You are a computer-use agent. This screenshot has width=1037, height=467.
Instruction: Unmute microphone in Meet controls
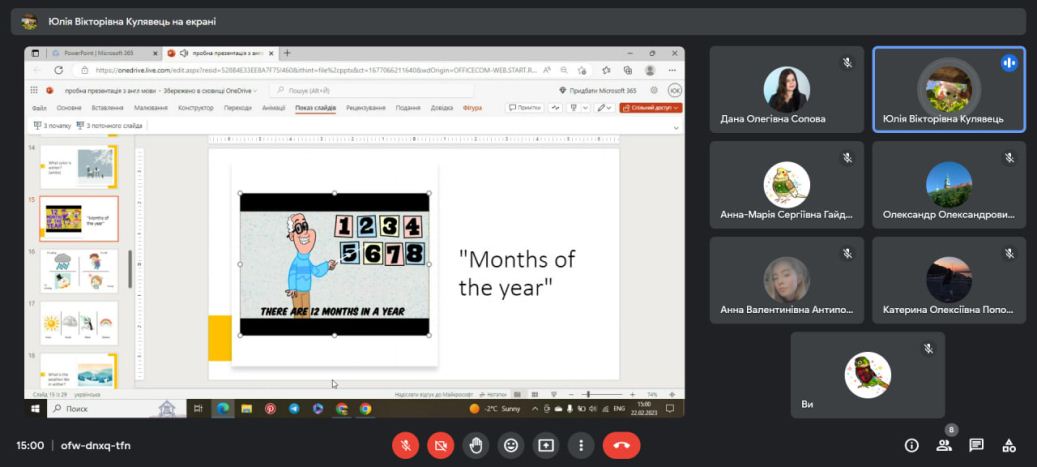click(405, 446)
